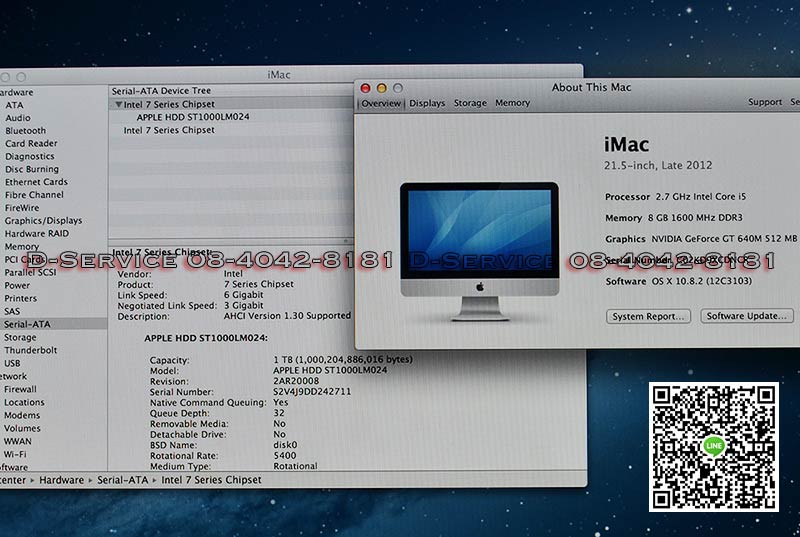The height and width of the screenshot is (537, 800).
Task: Select Wi-Fi in the sidebar
Action: coord(15,454)
